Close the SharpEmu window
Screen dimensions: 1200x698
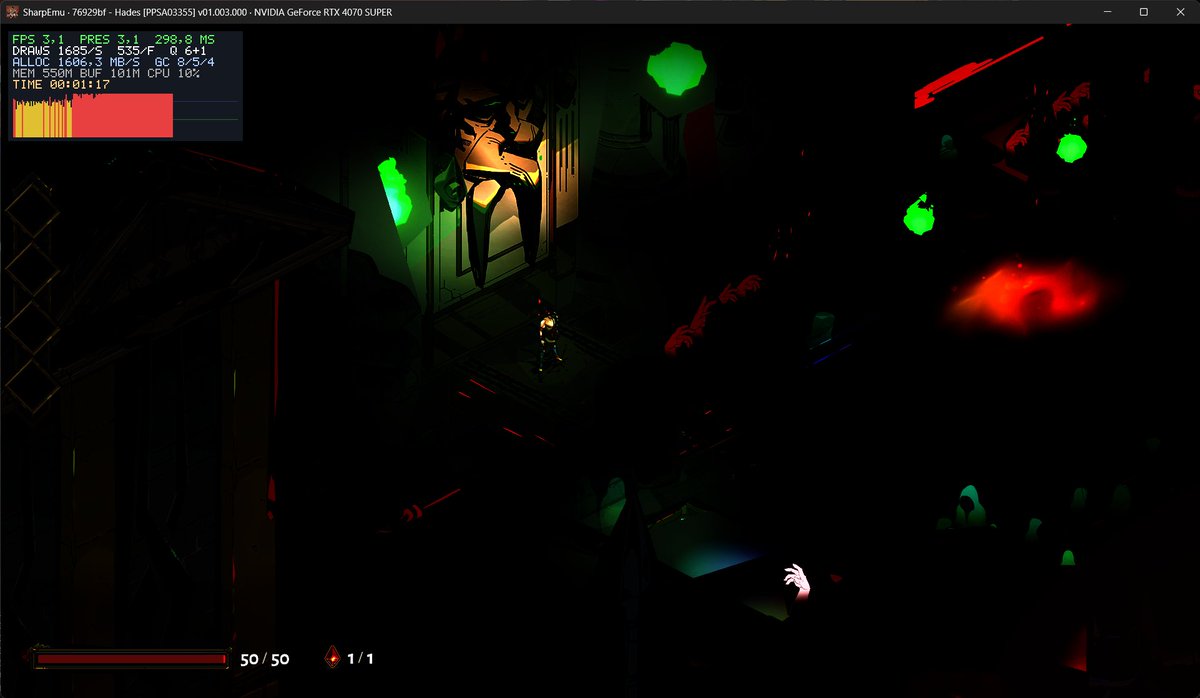(x=1180, y=11)
